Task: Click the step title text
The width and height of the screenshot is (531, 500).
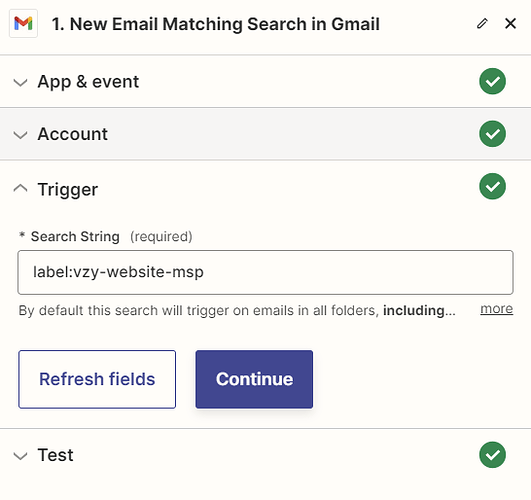Action: tap(216, 24)
